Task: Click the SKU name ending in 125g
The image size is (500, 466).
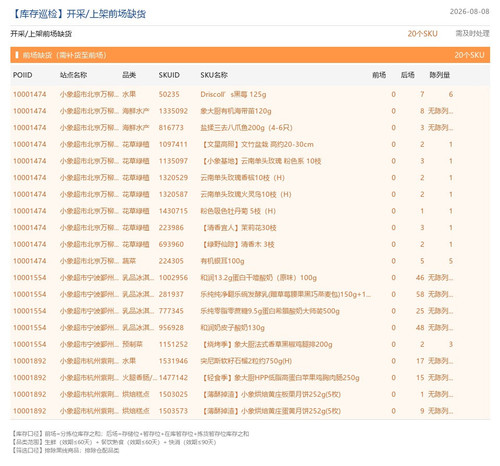Action: (x=233, y=94)
